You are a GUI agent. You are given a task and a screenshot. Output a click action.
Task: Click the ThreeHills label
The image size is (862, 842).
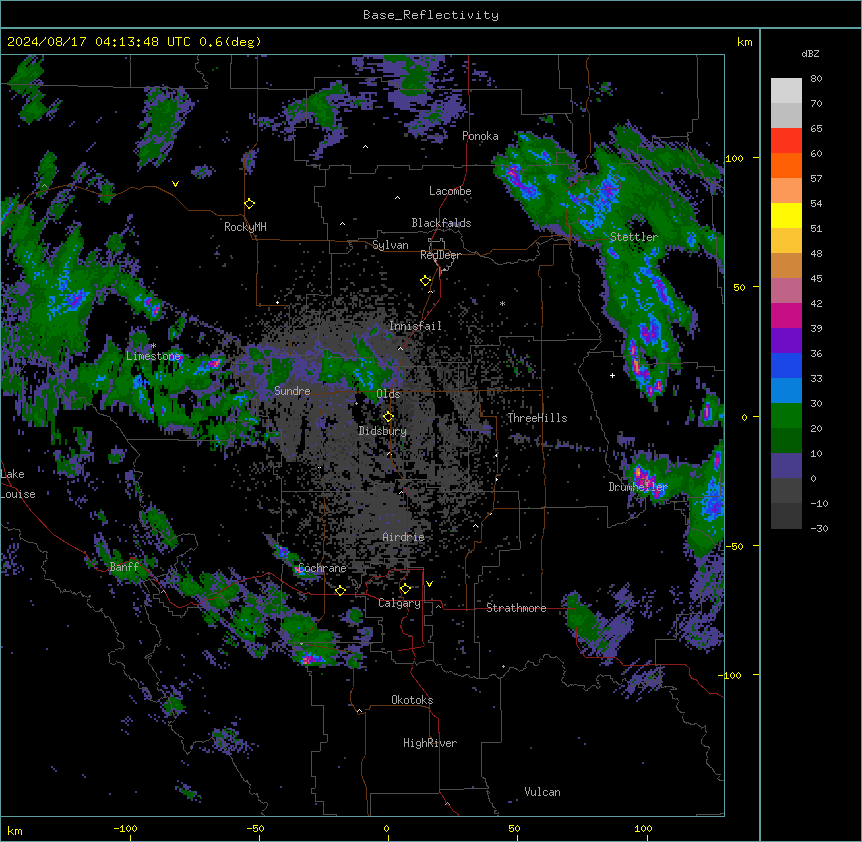click(537, 418)
